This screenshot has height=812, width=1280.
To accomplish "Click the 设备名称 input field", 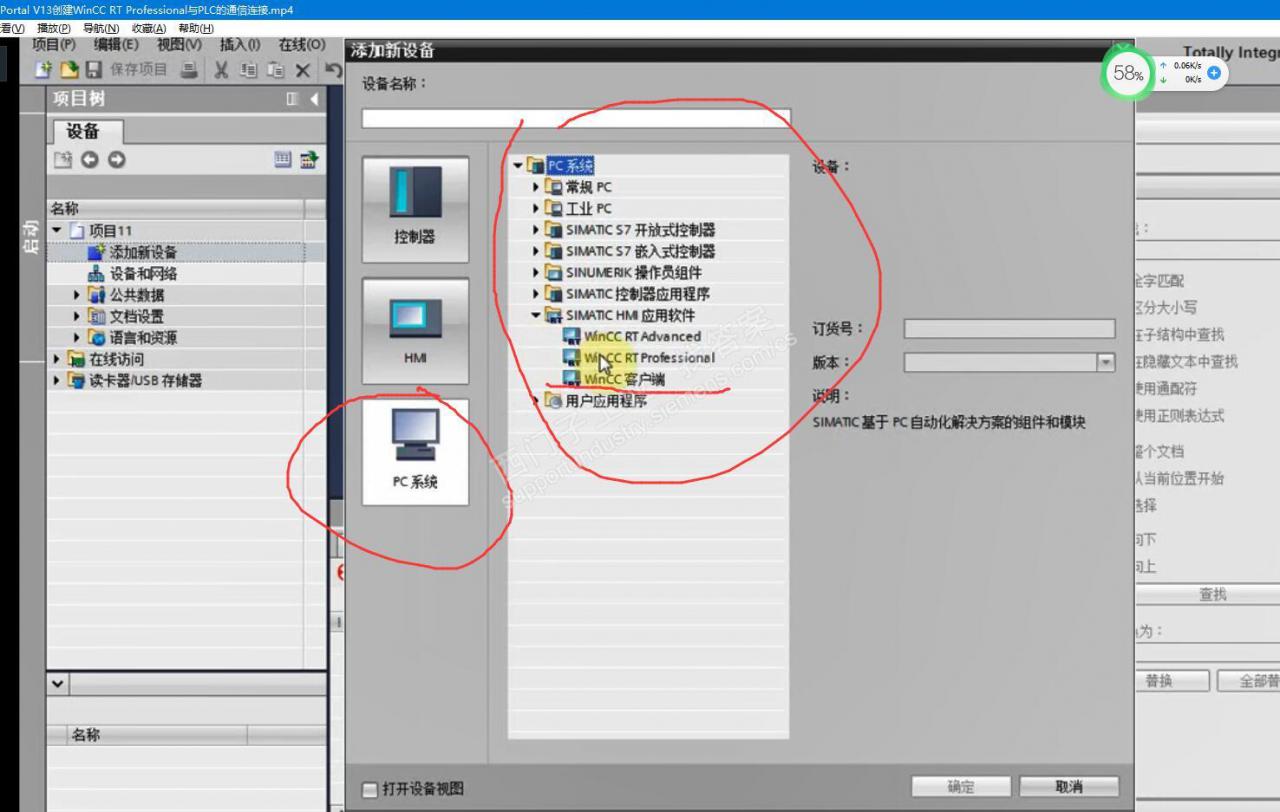I will pyautogui.click(x=576, y=118).
